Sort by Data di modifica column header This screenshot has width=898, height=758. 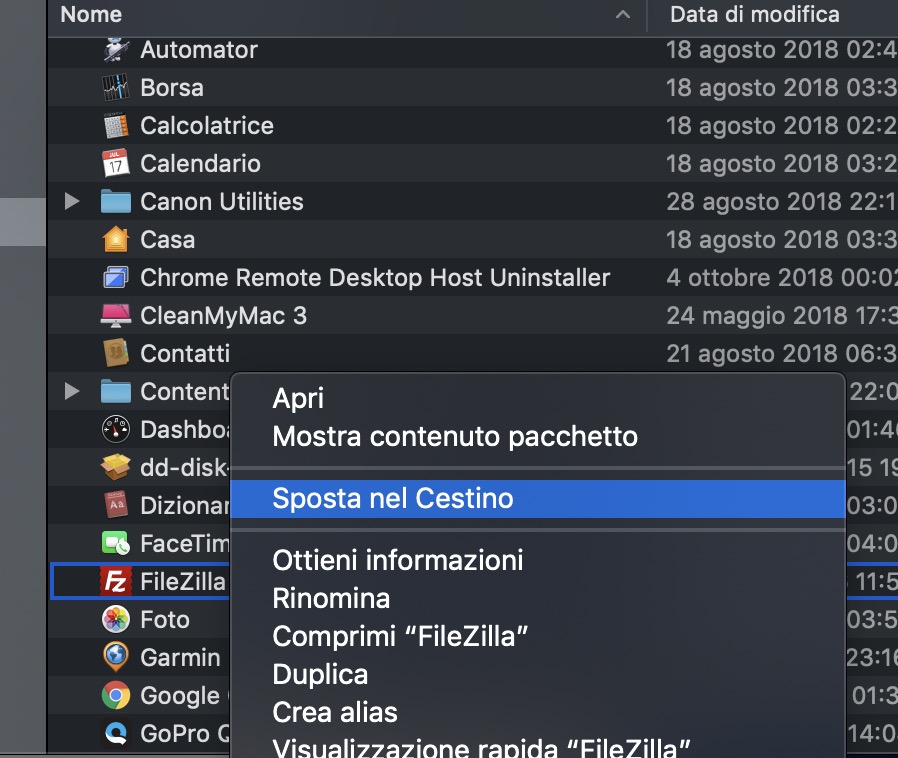pos(755,15)
